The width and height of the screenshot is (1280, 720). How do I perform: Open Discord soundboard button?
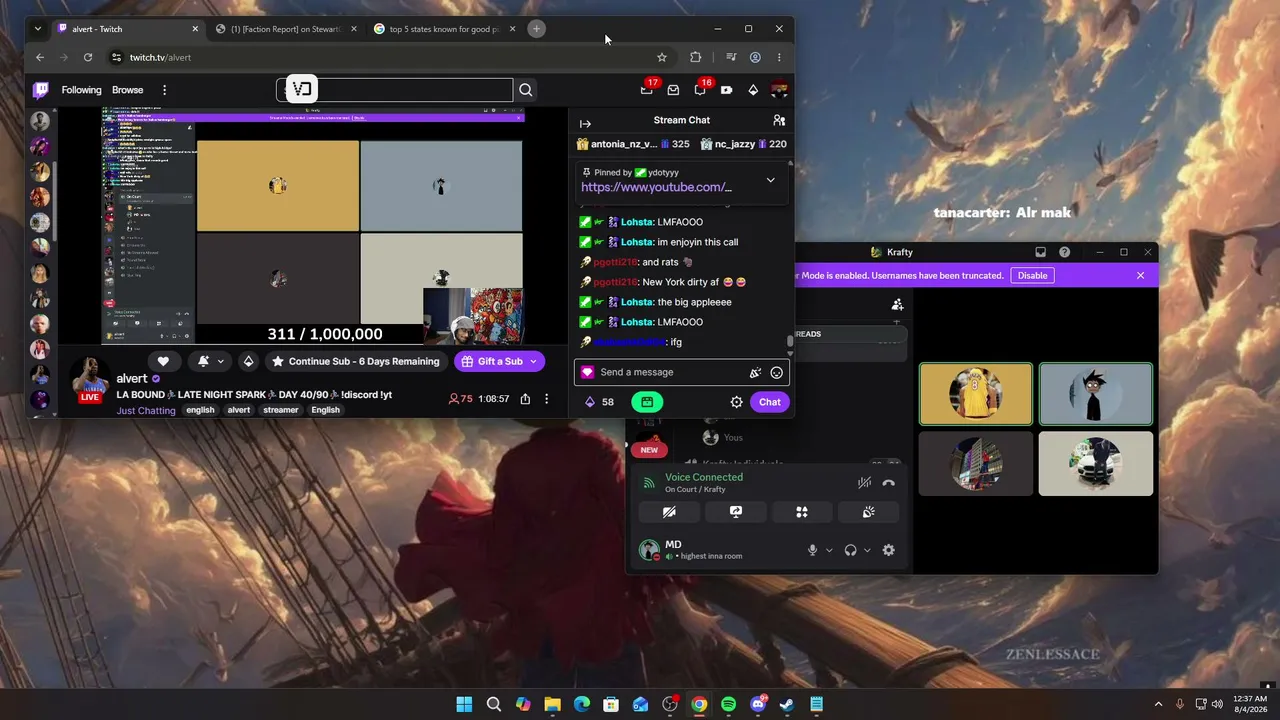868,512
